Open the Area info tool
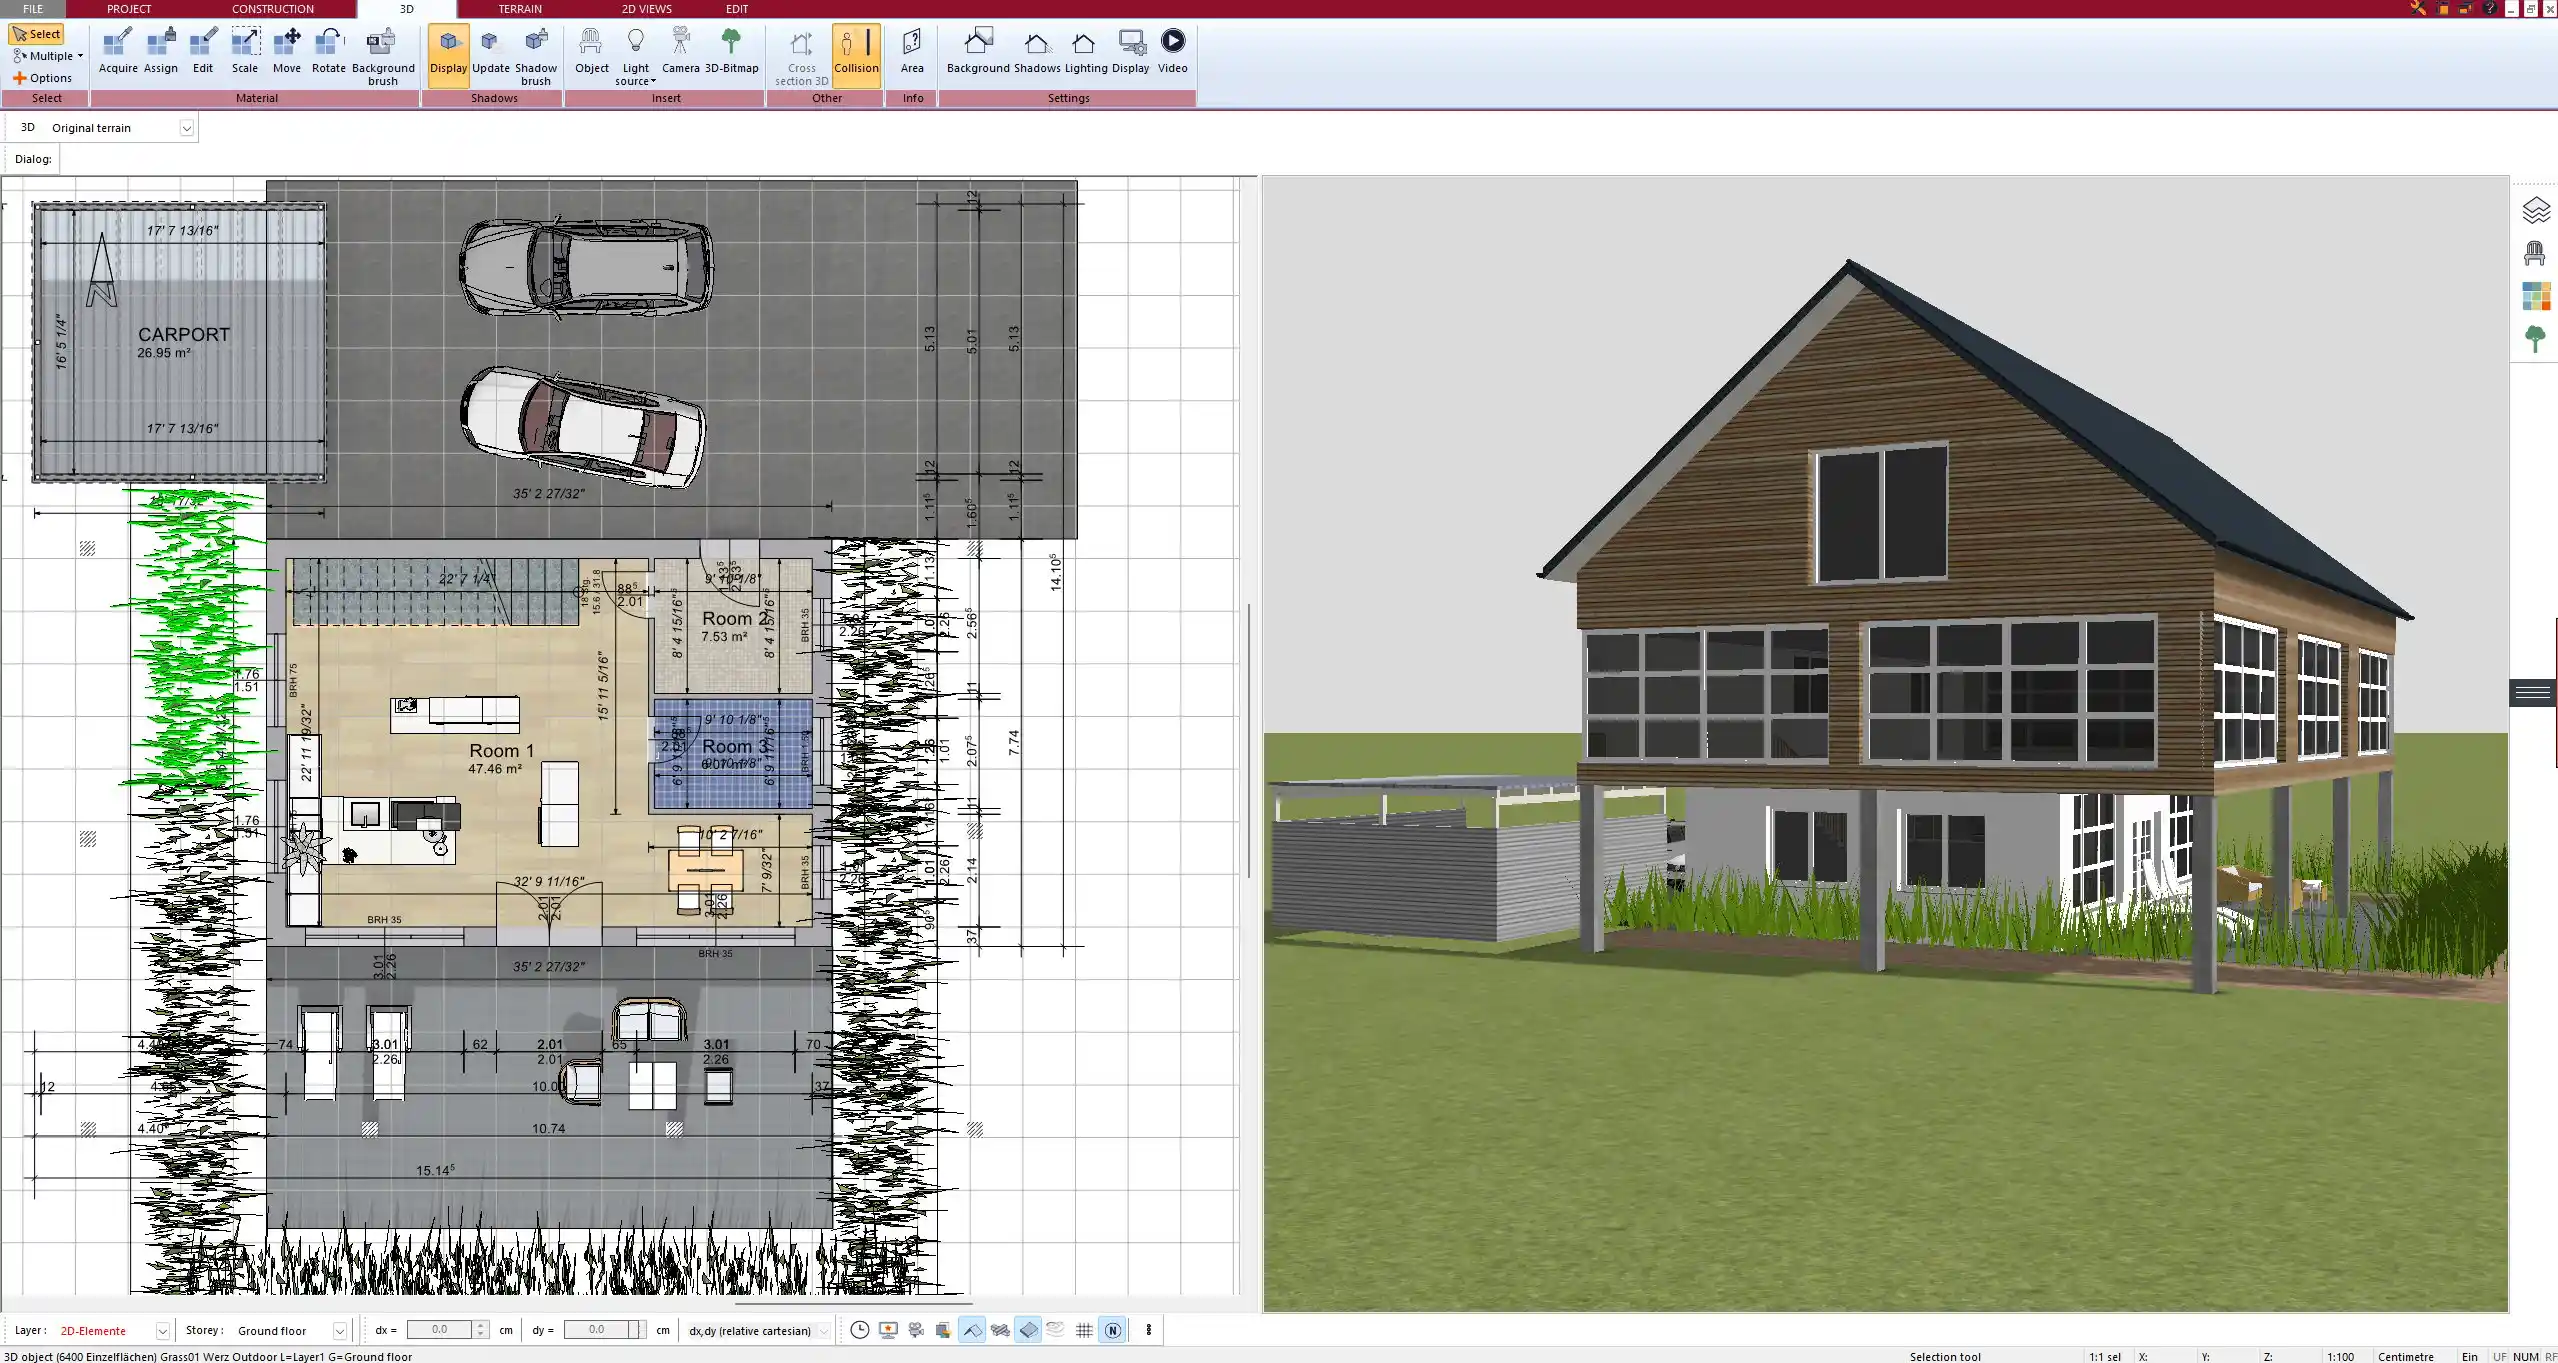Image resolution: width=2558 pixels, height=1363 pixels. (x=912, y=52)
